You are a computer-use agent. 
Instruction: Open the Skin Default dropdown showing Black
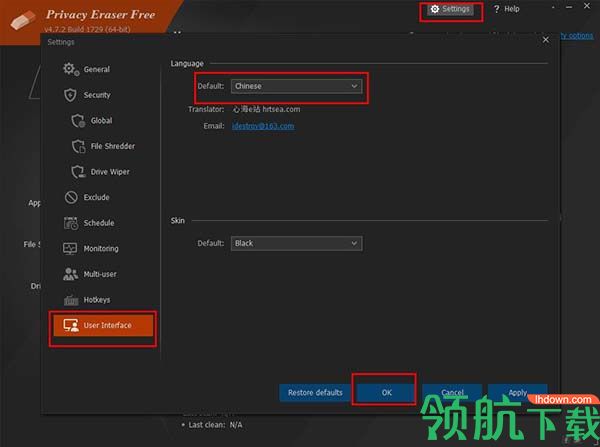(x=297, y=243)
